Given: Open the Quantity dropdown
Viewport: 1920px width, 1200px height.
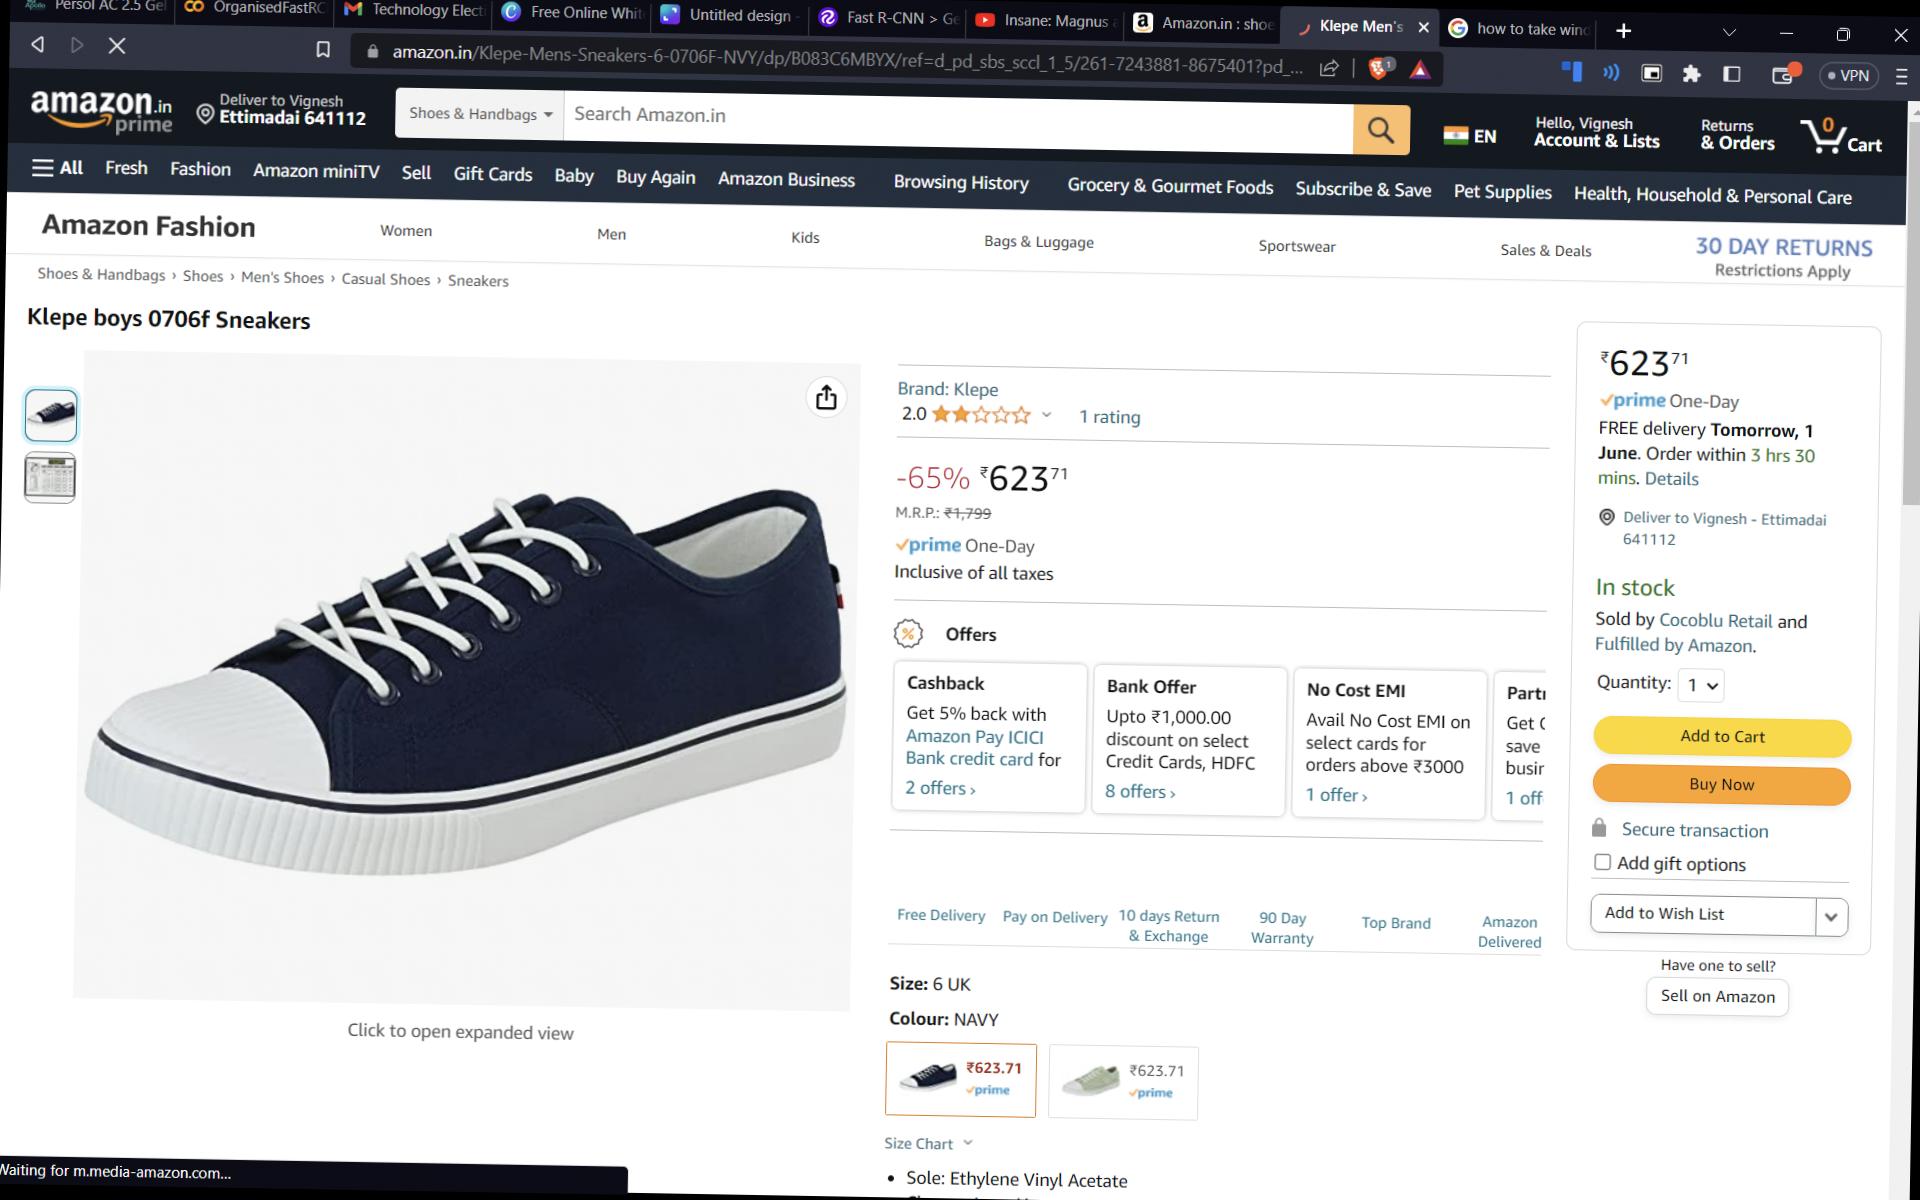Looking at the screenshot, I should point(1702,685).
